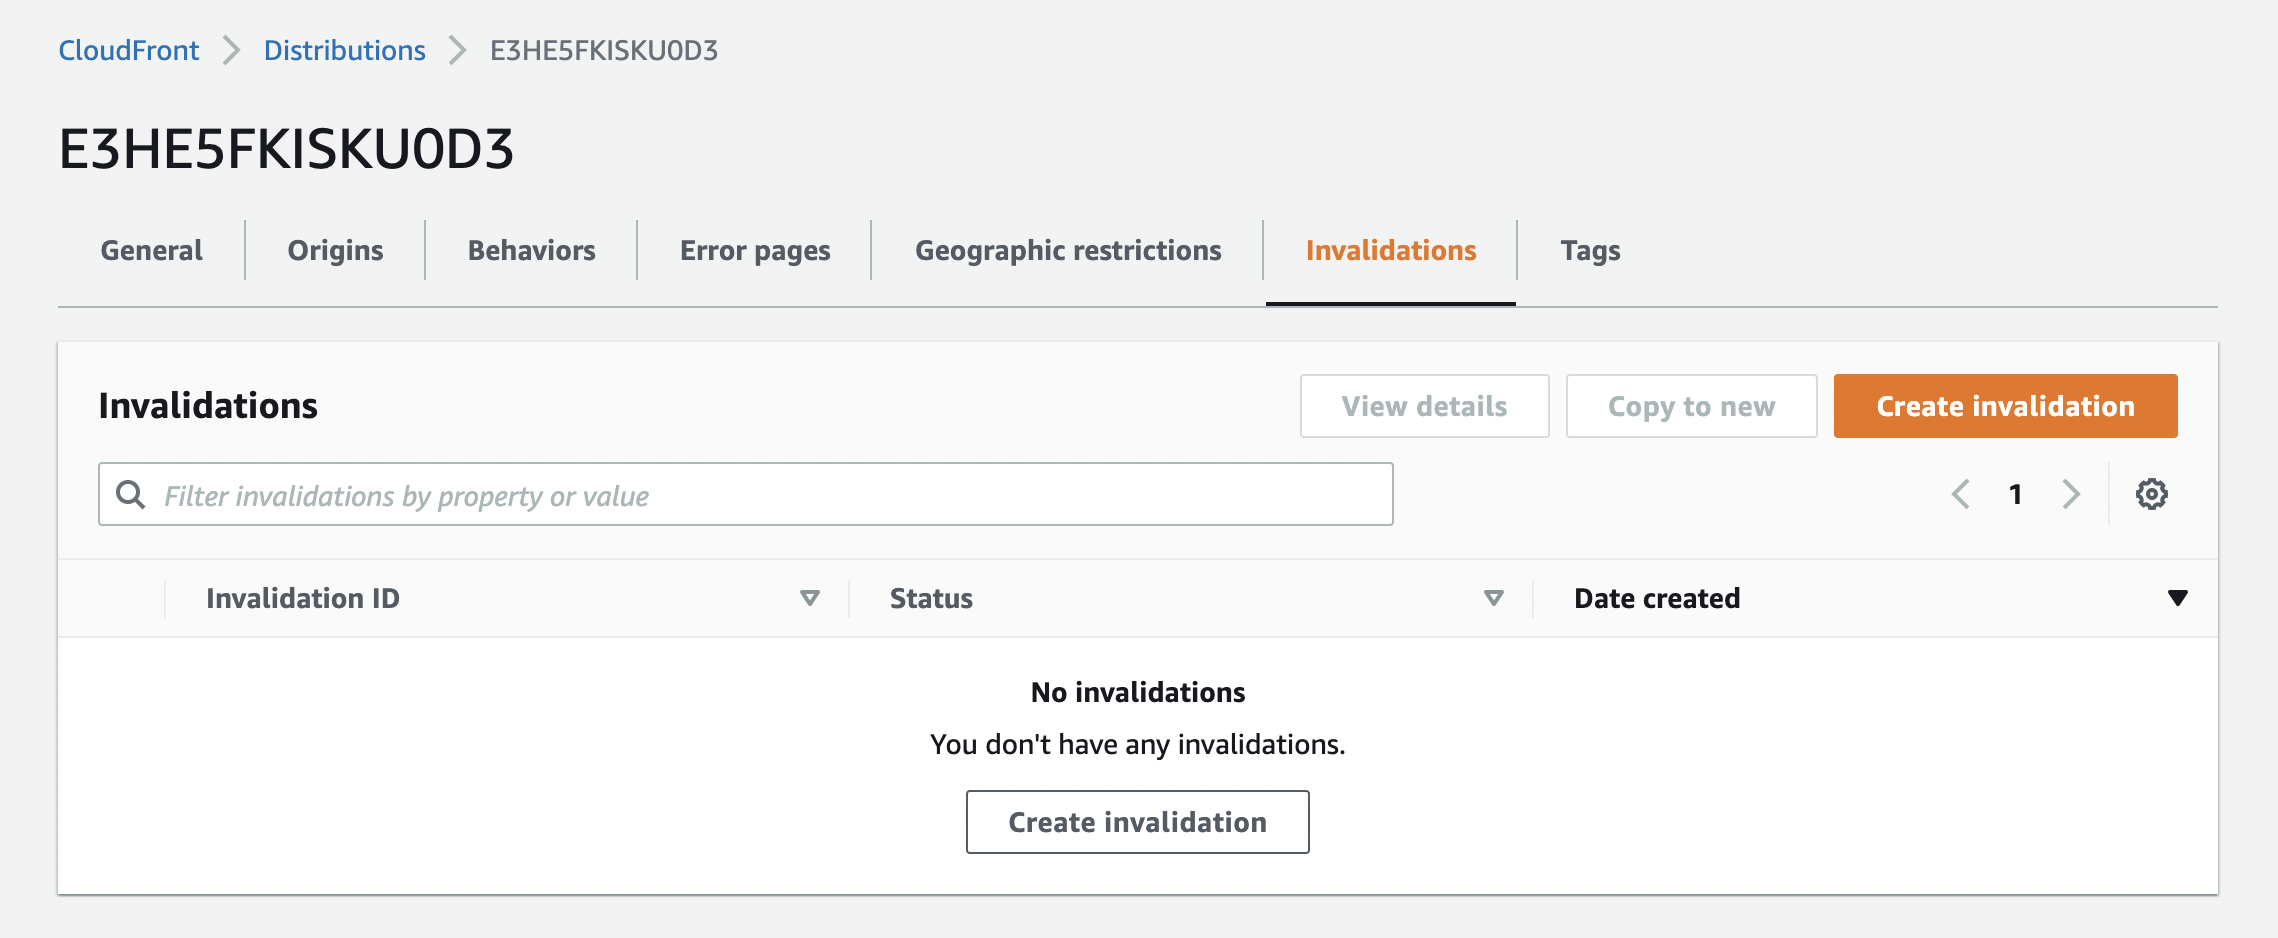Click the orange Create invalidation button

click(x=2005, y=406)
